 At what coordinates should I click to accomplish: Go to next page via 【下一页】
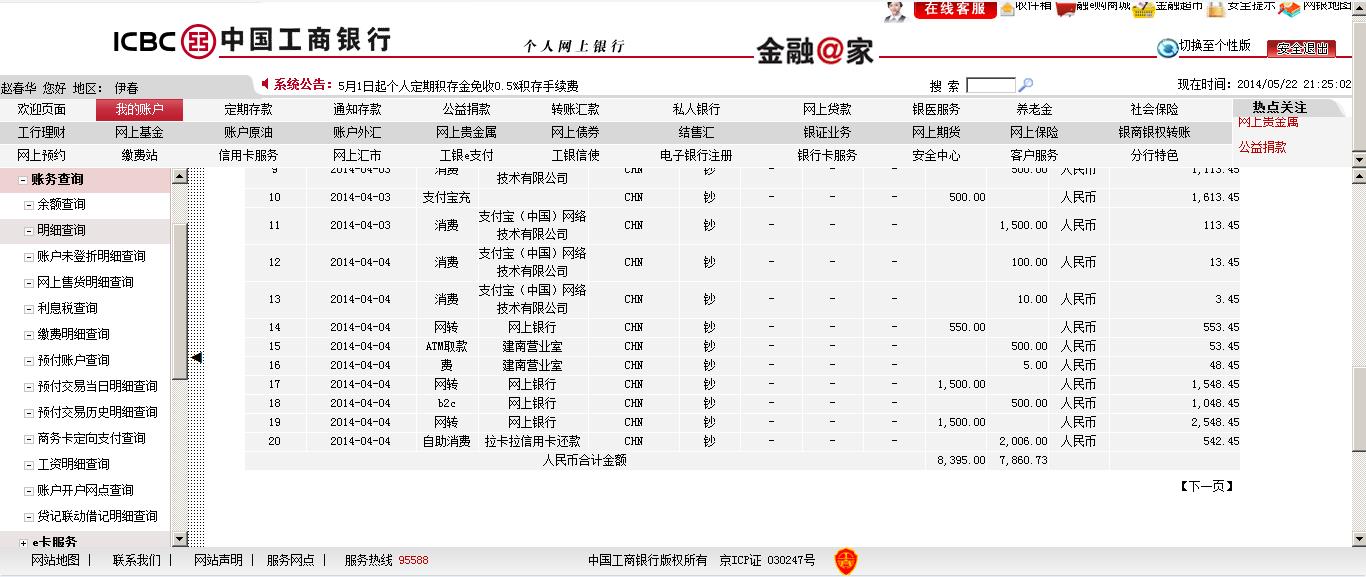click(x=1206, y=486)
